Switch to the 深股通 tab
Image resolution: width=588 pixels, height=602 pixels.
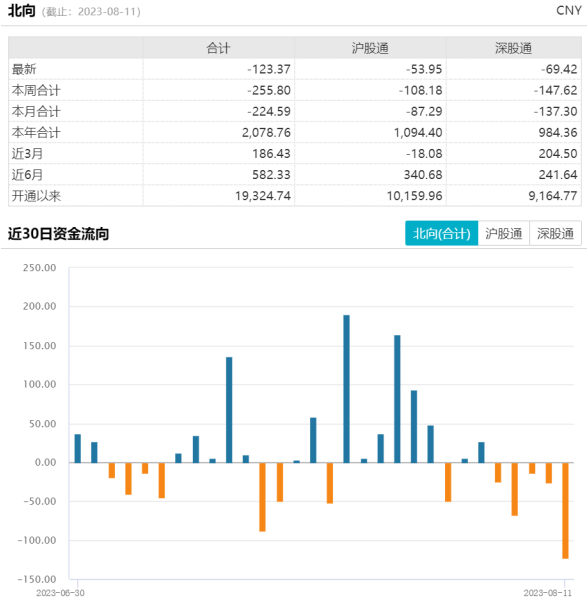(x=555, y=233)
